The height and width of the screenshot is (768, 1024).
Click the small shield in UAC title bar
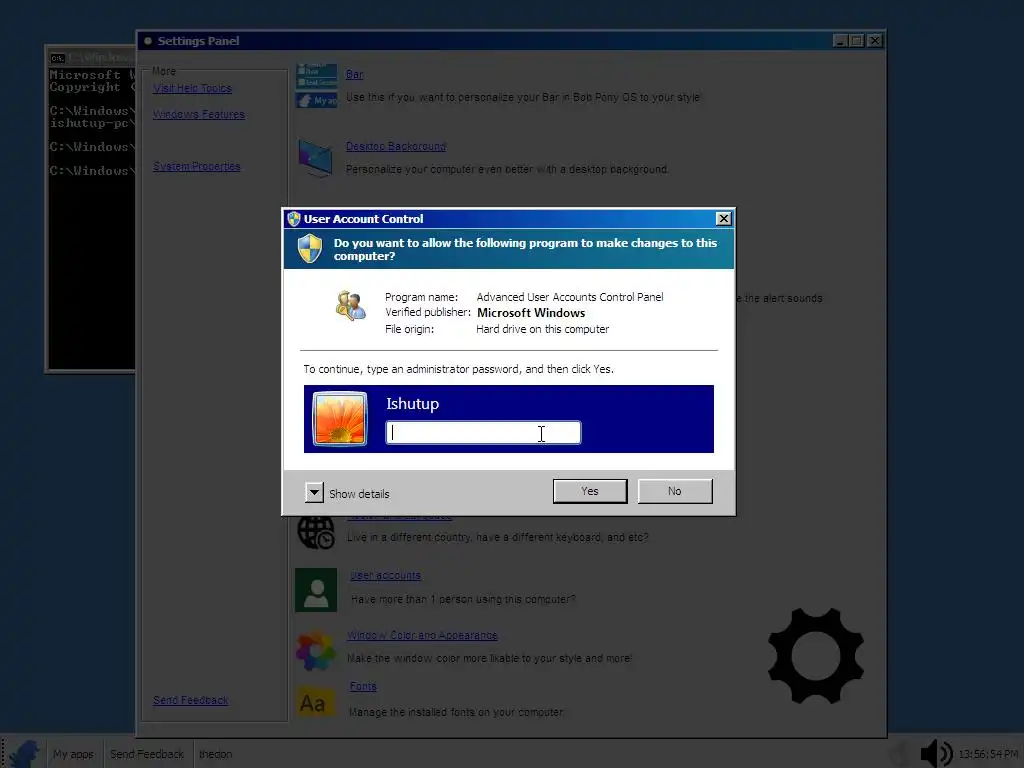294,219
